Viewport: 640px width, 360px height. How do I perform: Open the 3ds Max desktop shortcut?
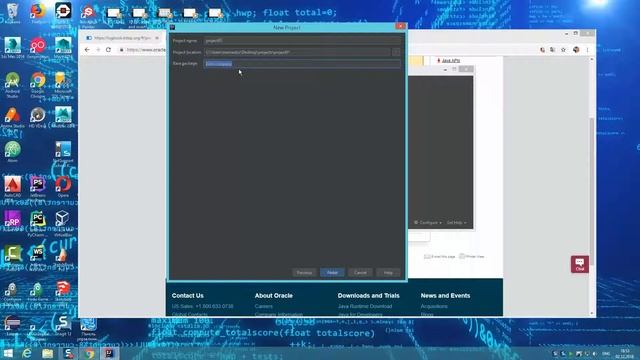(x=12, y=47)
